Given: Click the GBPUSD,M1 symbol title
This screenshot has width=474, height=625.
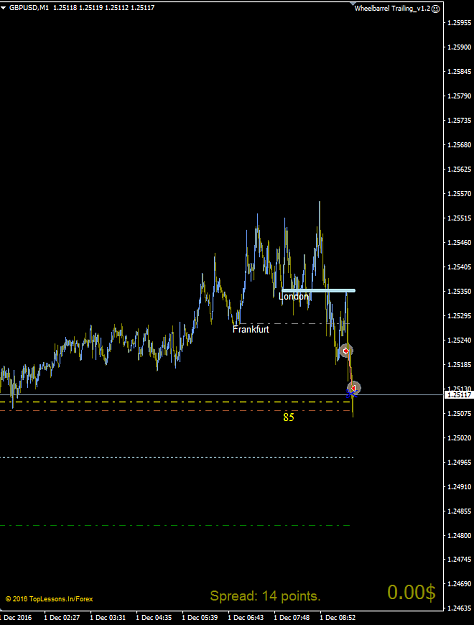Looking at the screenshot, I should click(29, 8).
